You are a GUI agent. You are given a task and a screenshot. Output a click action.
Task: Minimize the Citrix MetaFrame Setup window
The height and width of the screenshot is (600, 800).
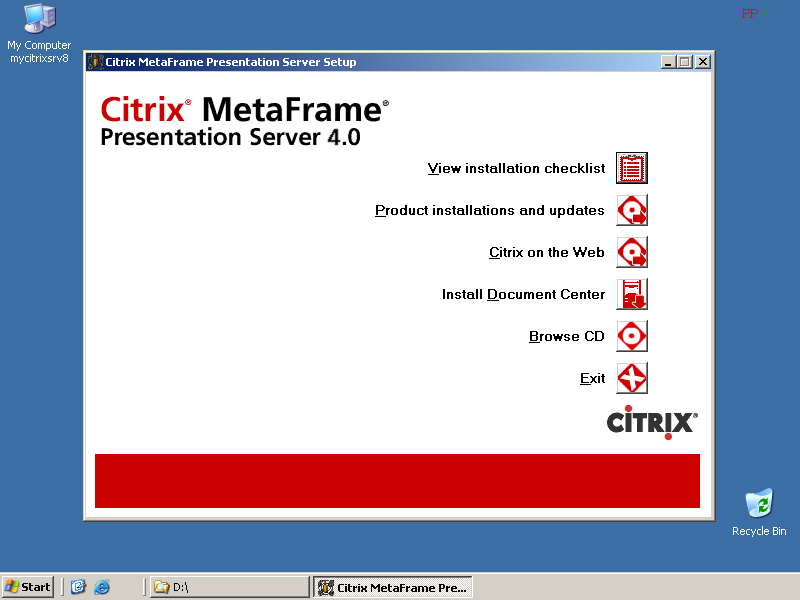click(668, 62)
